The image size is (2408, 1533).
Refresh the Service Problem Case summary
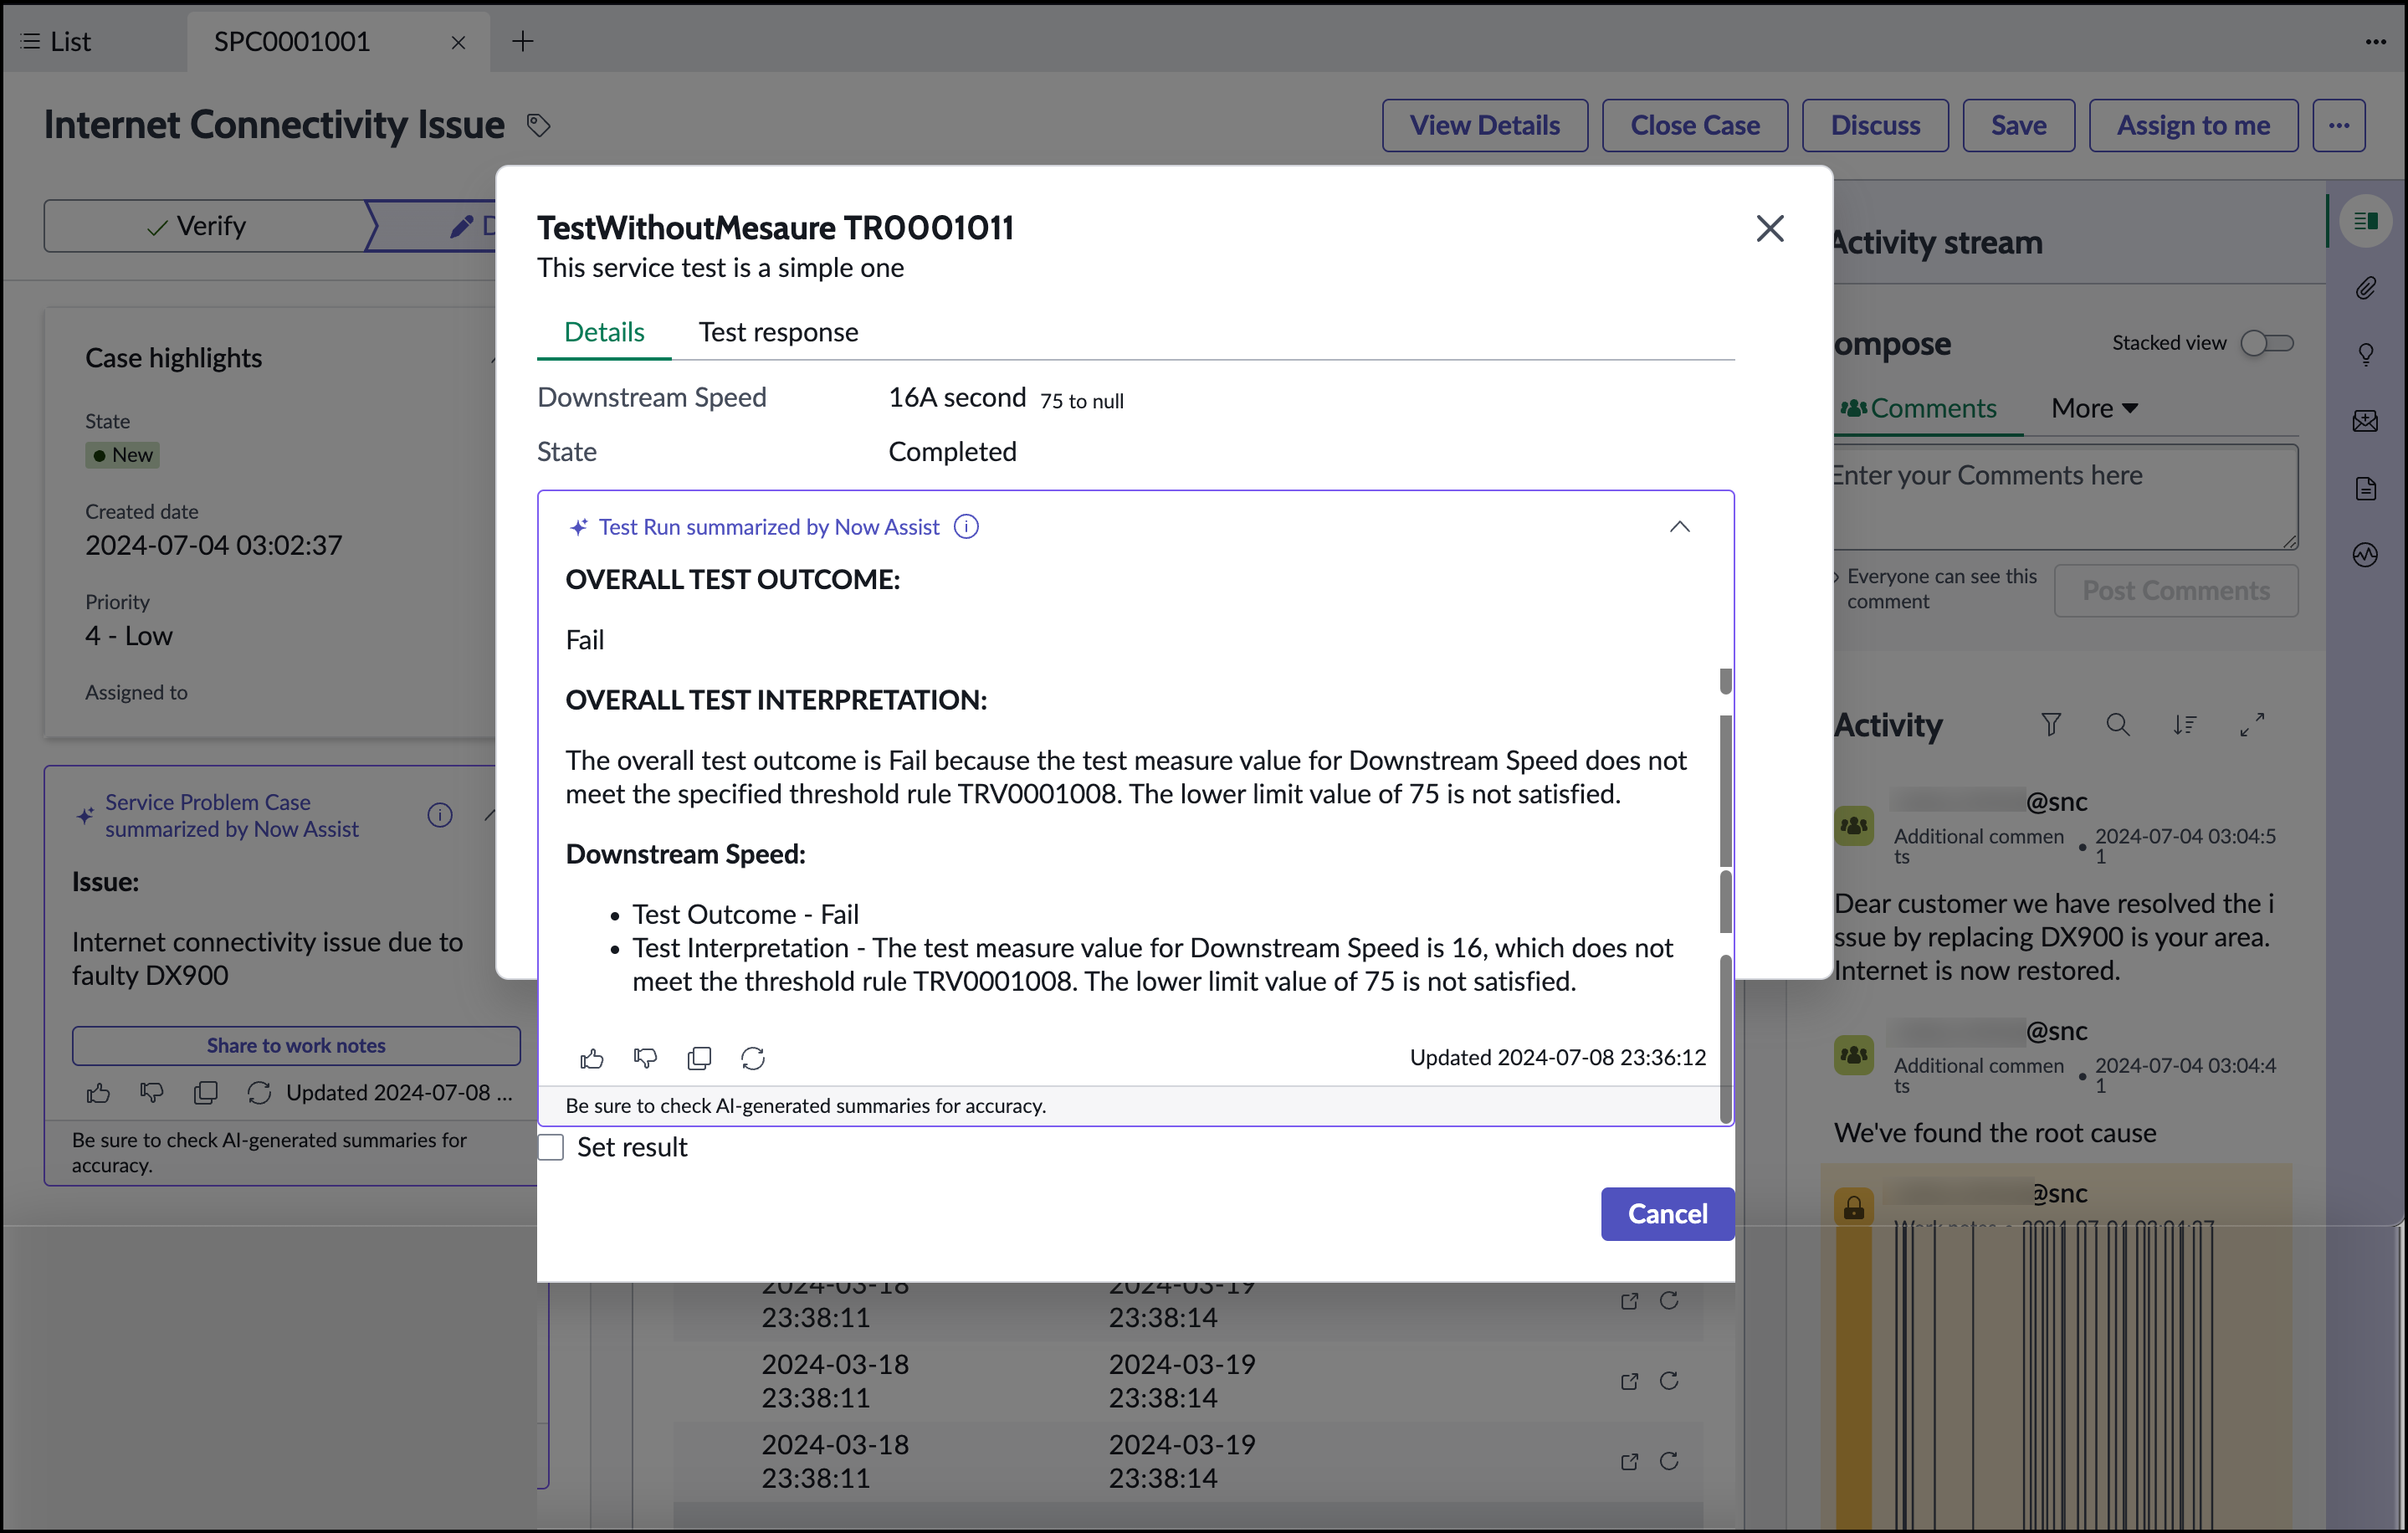pos(259,1093)
